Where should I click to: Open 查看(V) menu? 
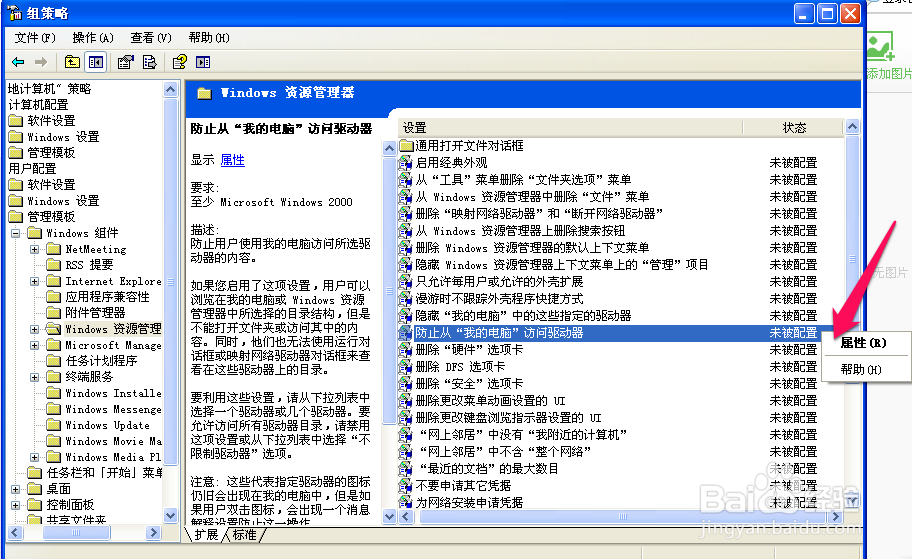[151, 38]
